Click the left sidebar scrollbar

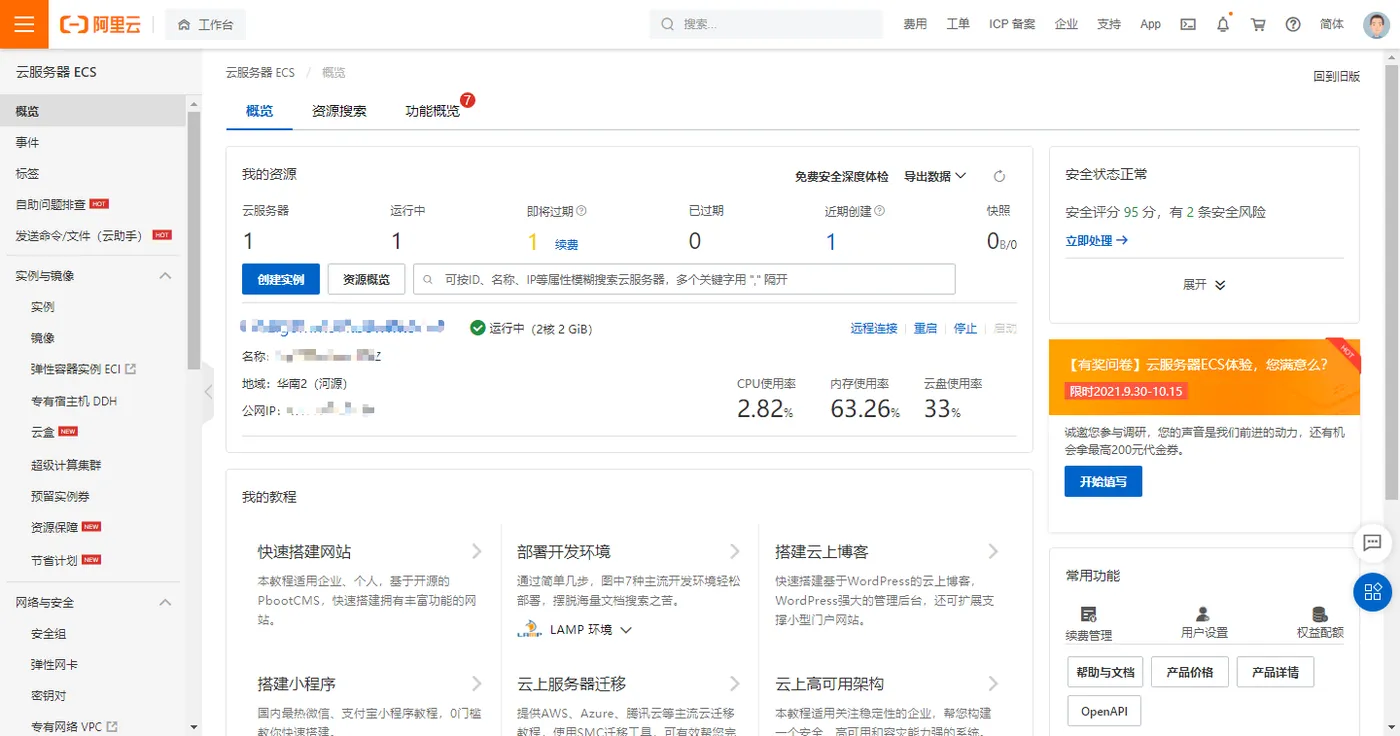click(194, 240)
